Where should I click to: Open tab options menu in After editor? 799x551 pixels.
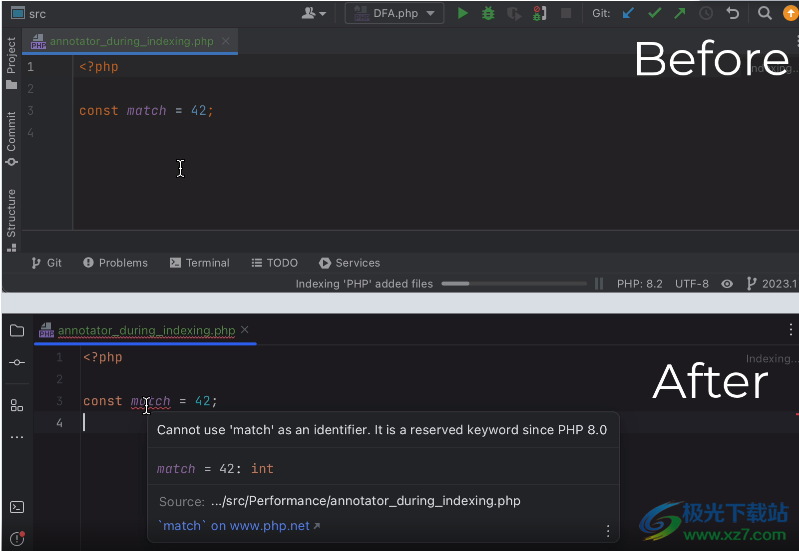pyautogui.click(x=790, y=330)
